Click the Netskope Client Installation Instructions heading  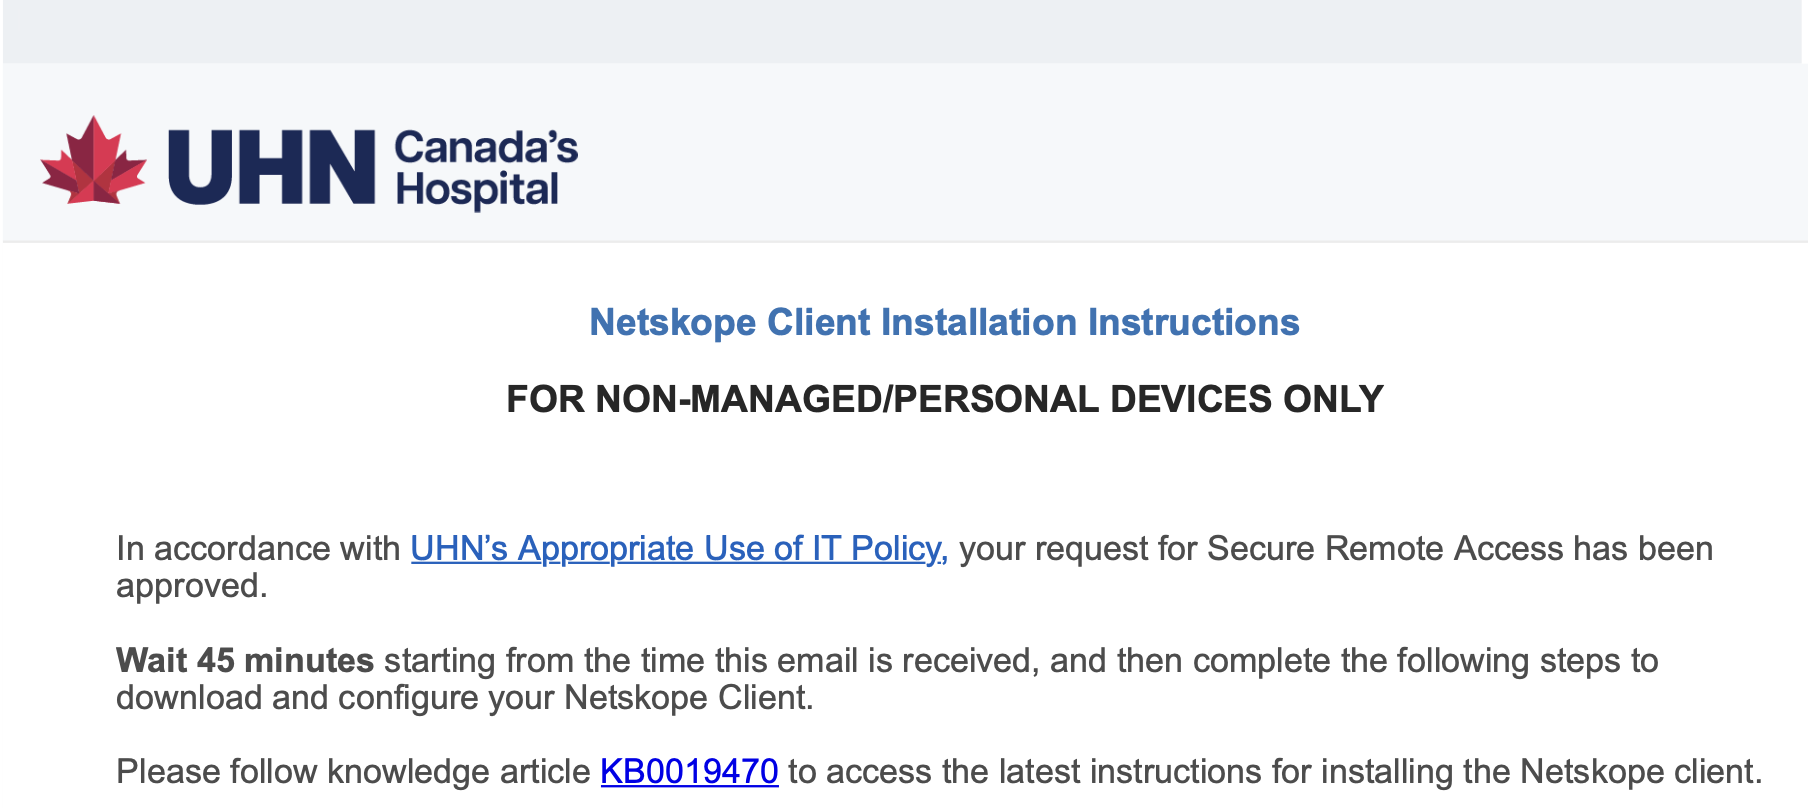click(x=944, y=323)
